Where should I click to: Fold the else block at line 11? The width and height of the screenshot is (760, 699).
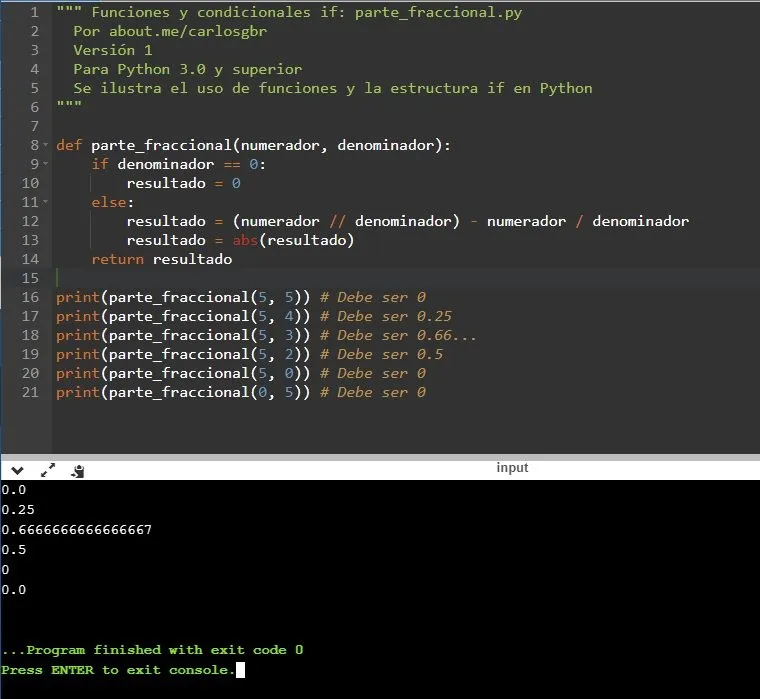(46, 202)
